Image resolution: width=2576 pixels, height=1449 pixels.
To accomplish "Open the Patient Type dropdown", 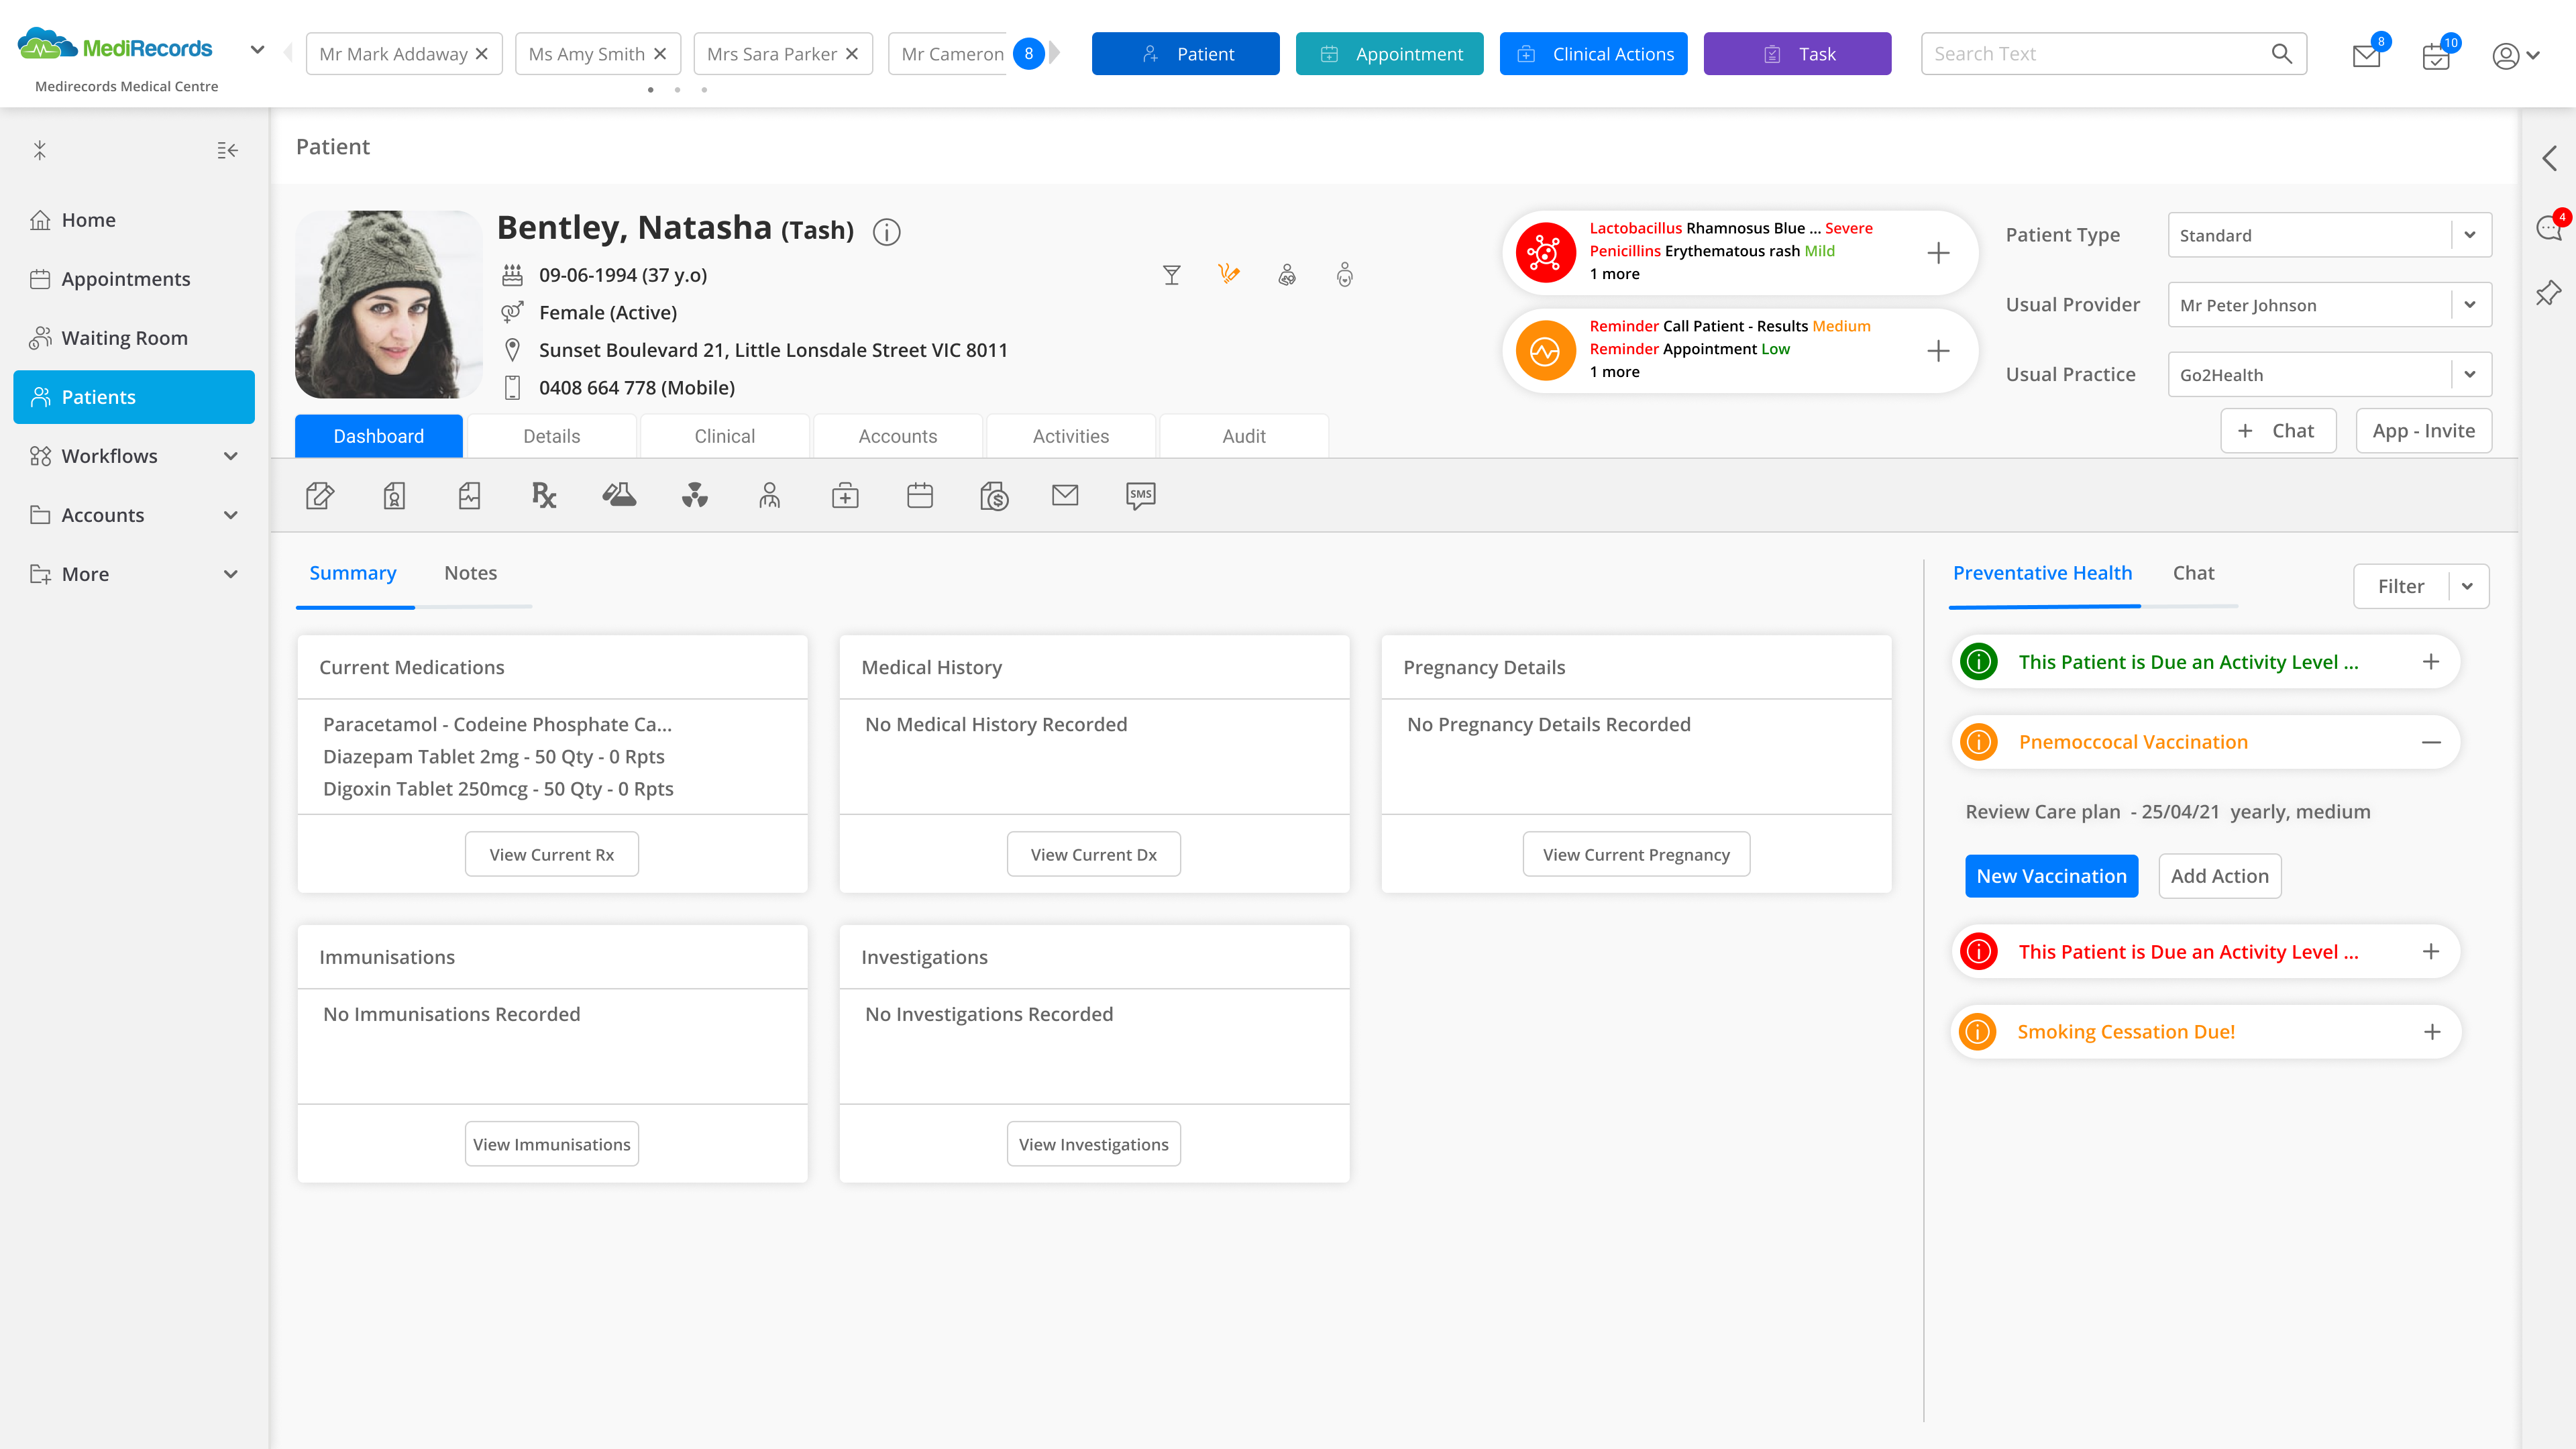I will pos(2469,235).
